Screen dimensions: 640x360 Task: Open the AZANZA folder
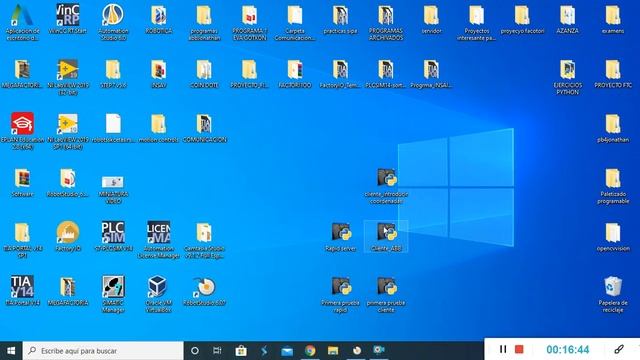(567, 19)
